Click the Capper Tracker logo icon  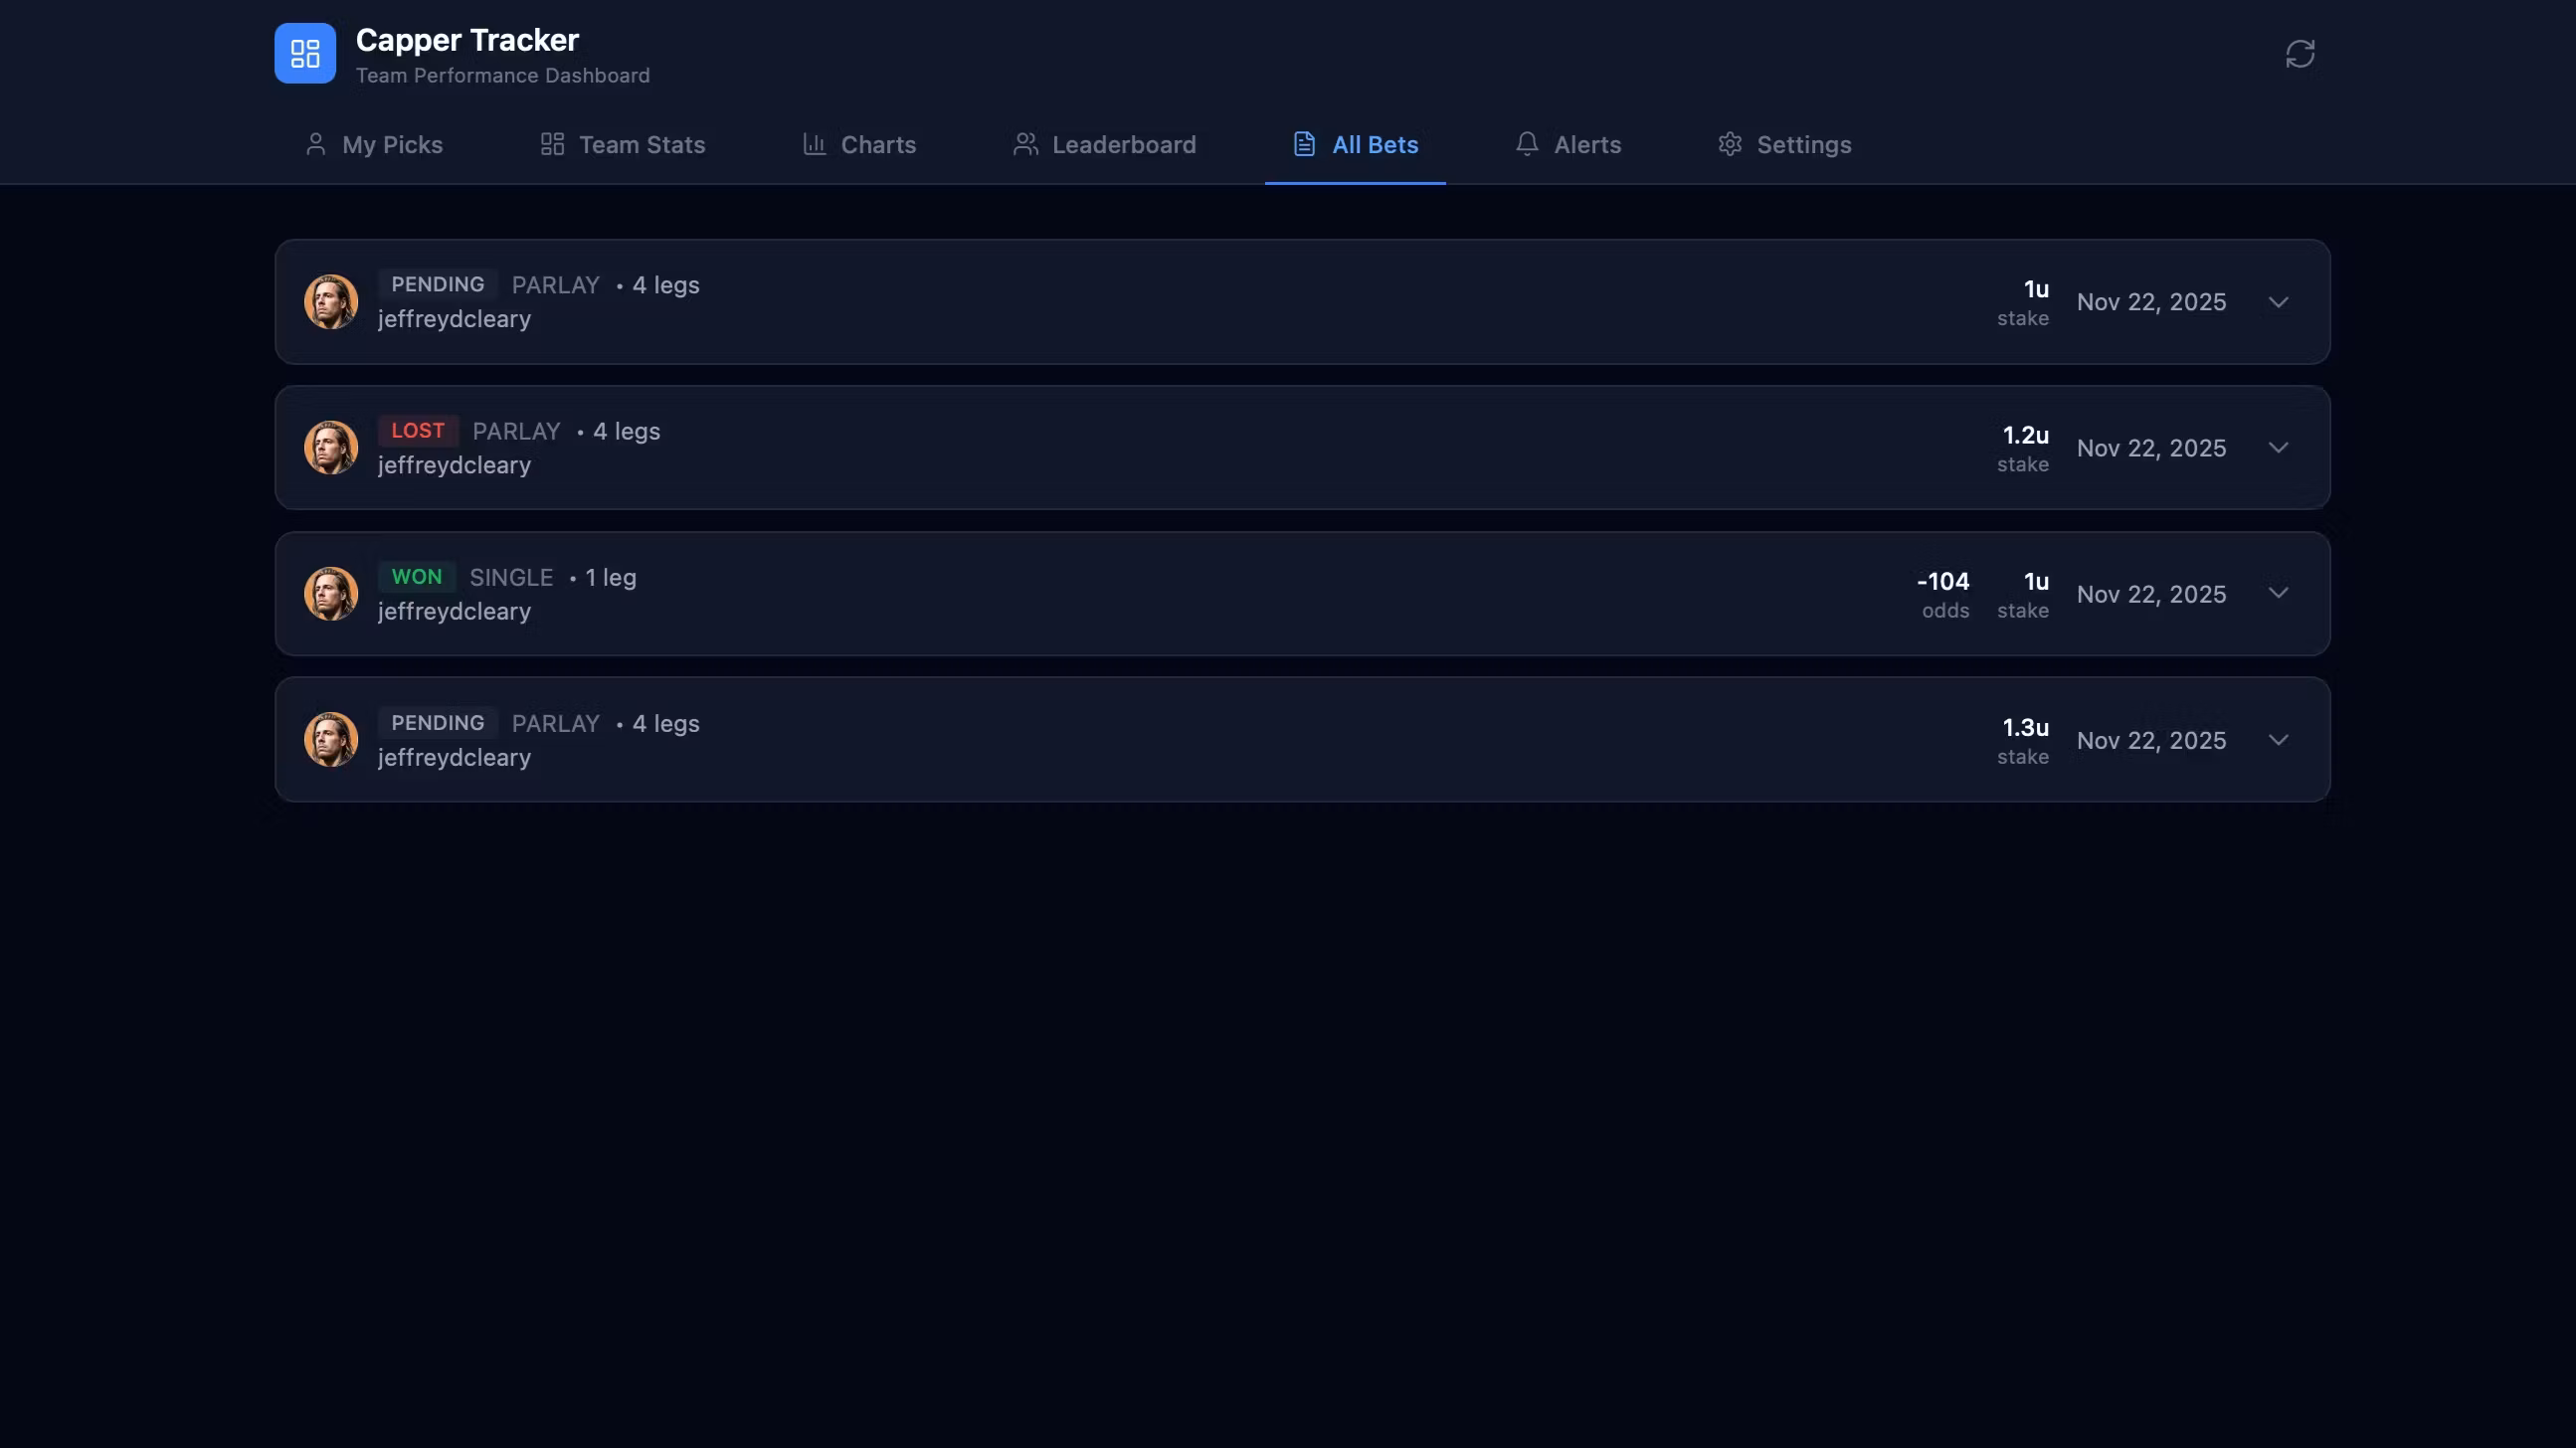(x=305, y=53)
